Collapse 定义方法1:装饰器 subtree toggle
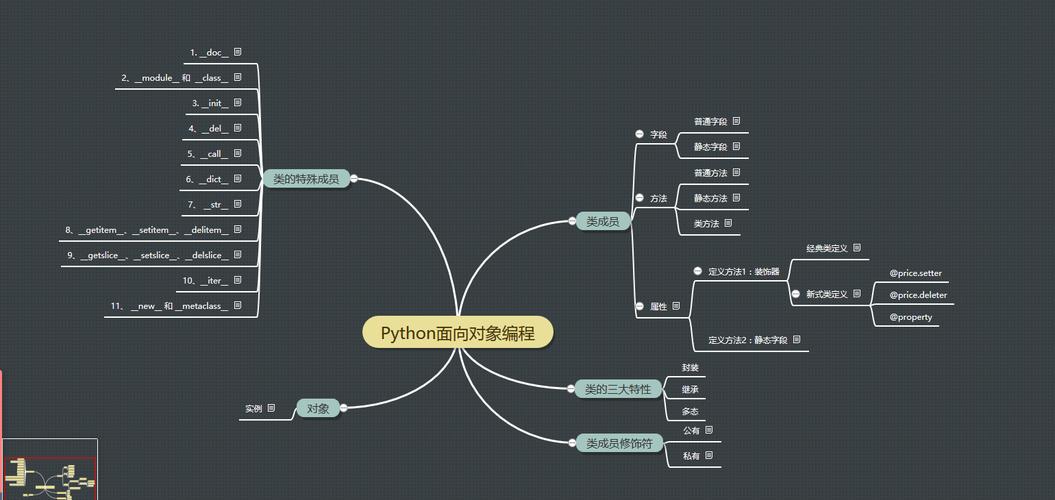This screenshot has height=500, width=1055. tap(698, 270)
